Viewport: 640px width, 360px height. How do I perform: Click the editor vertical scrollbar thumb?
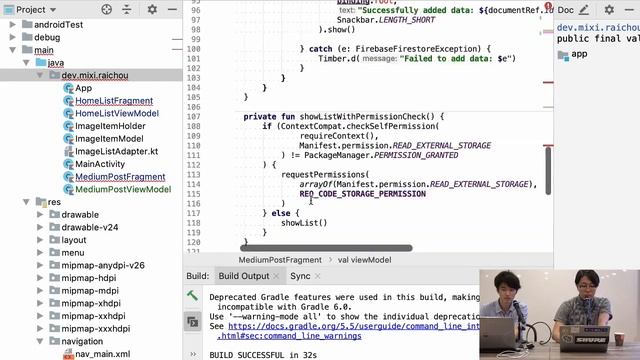[x=548, y=171]
